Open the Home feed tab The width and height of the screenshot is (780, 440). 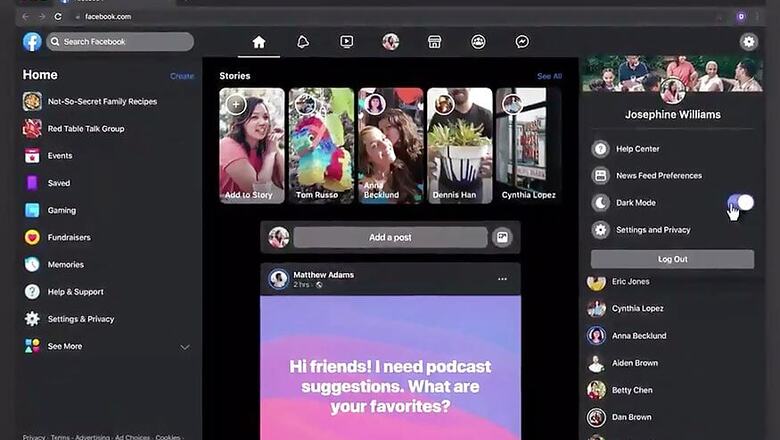tap(259, 42)
